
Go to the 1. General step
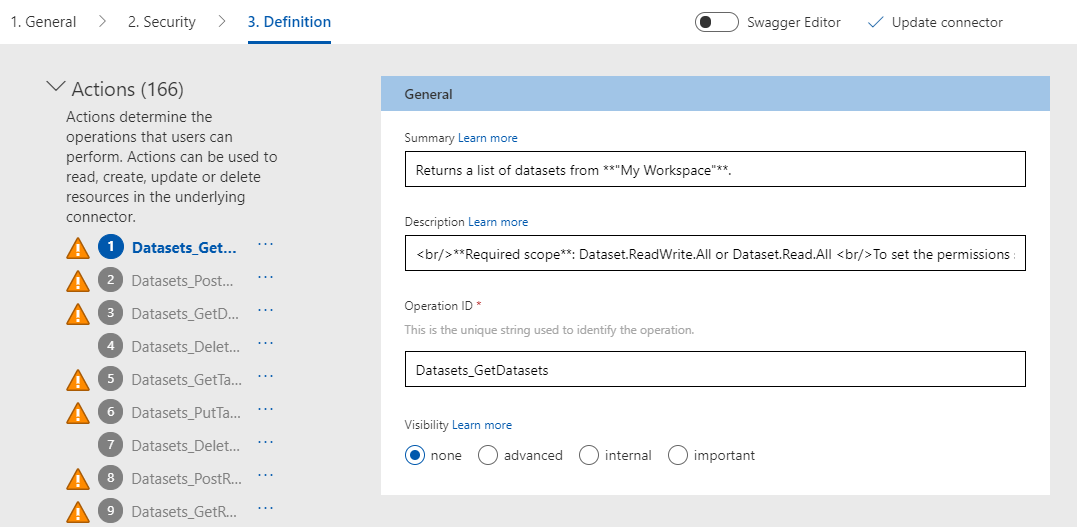[43, 22]
